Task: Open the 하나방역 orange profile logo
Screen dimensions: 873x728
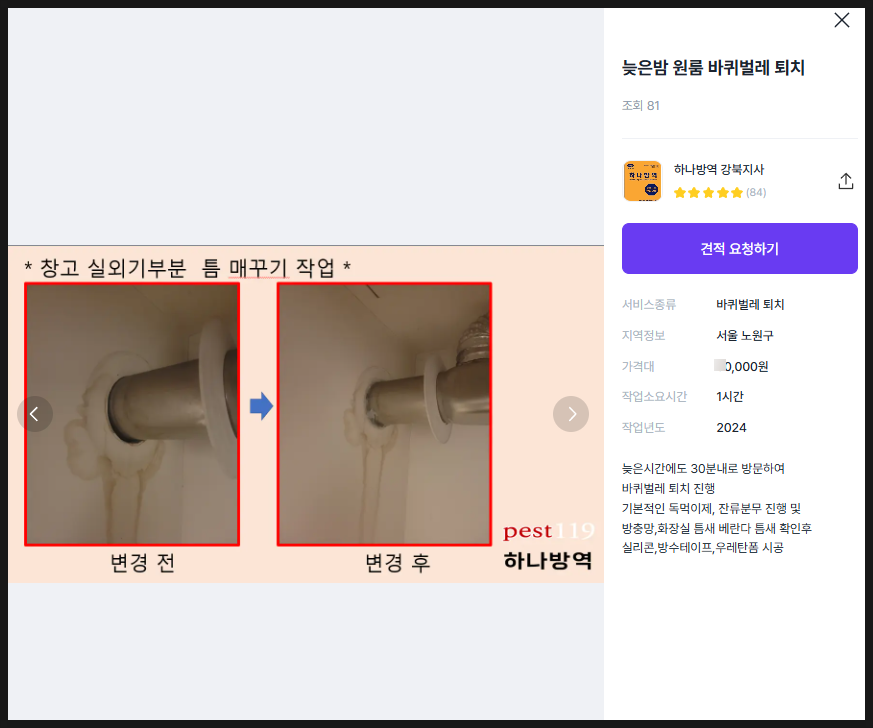Action: pos(642,181)
